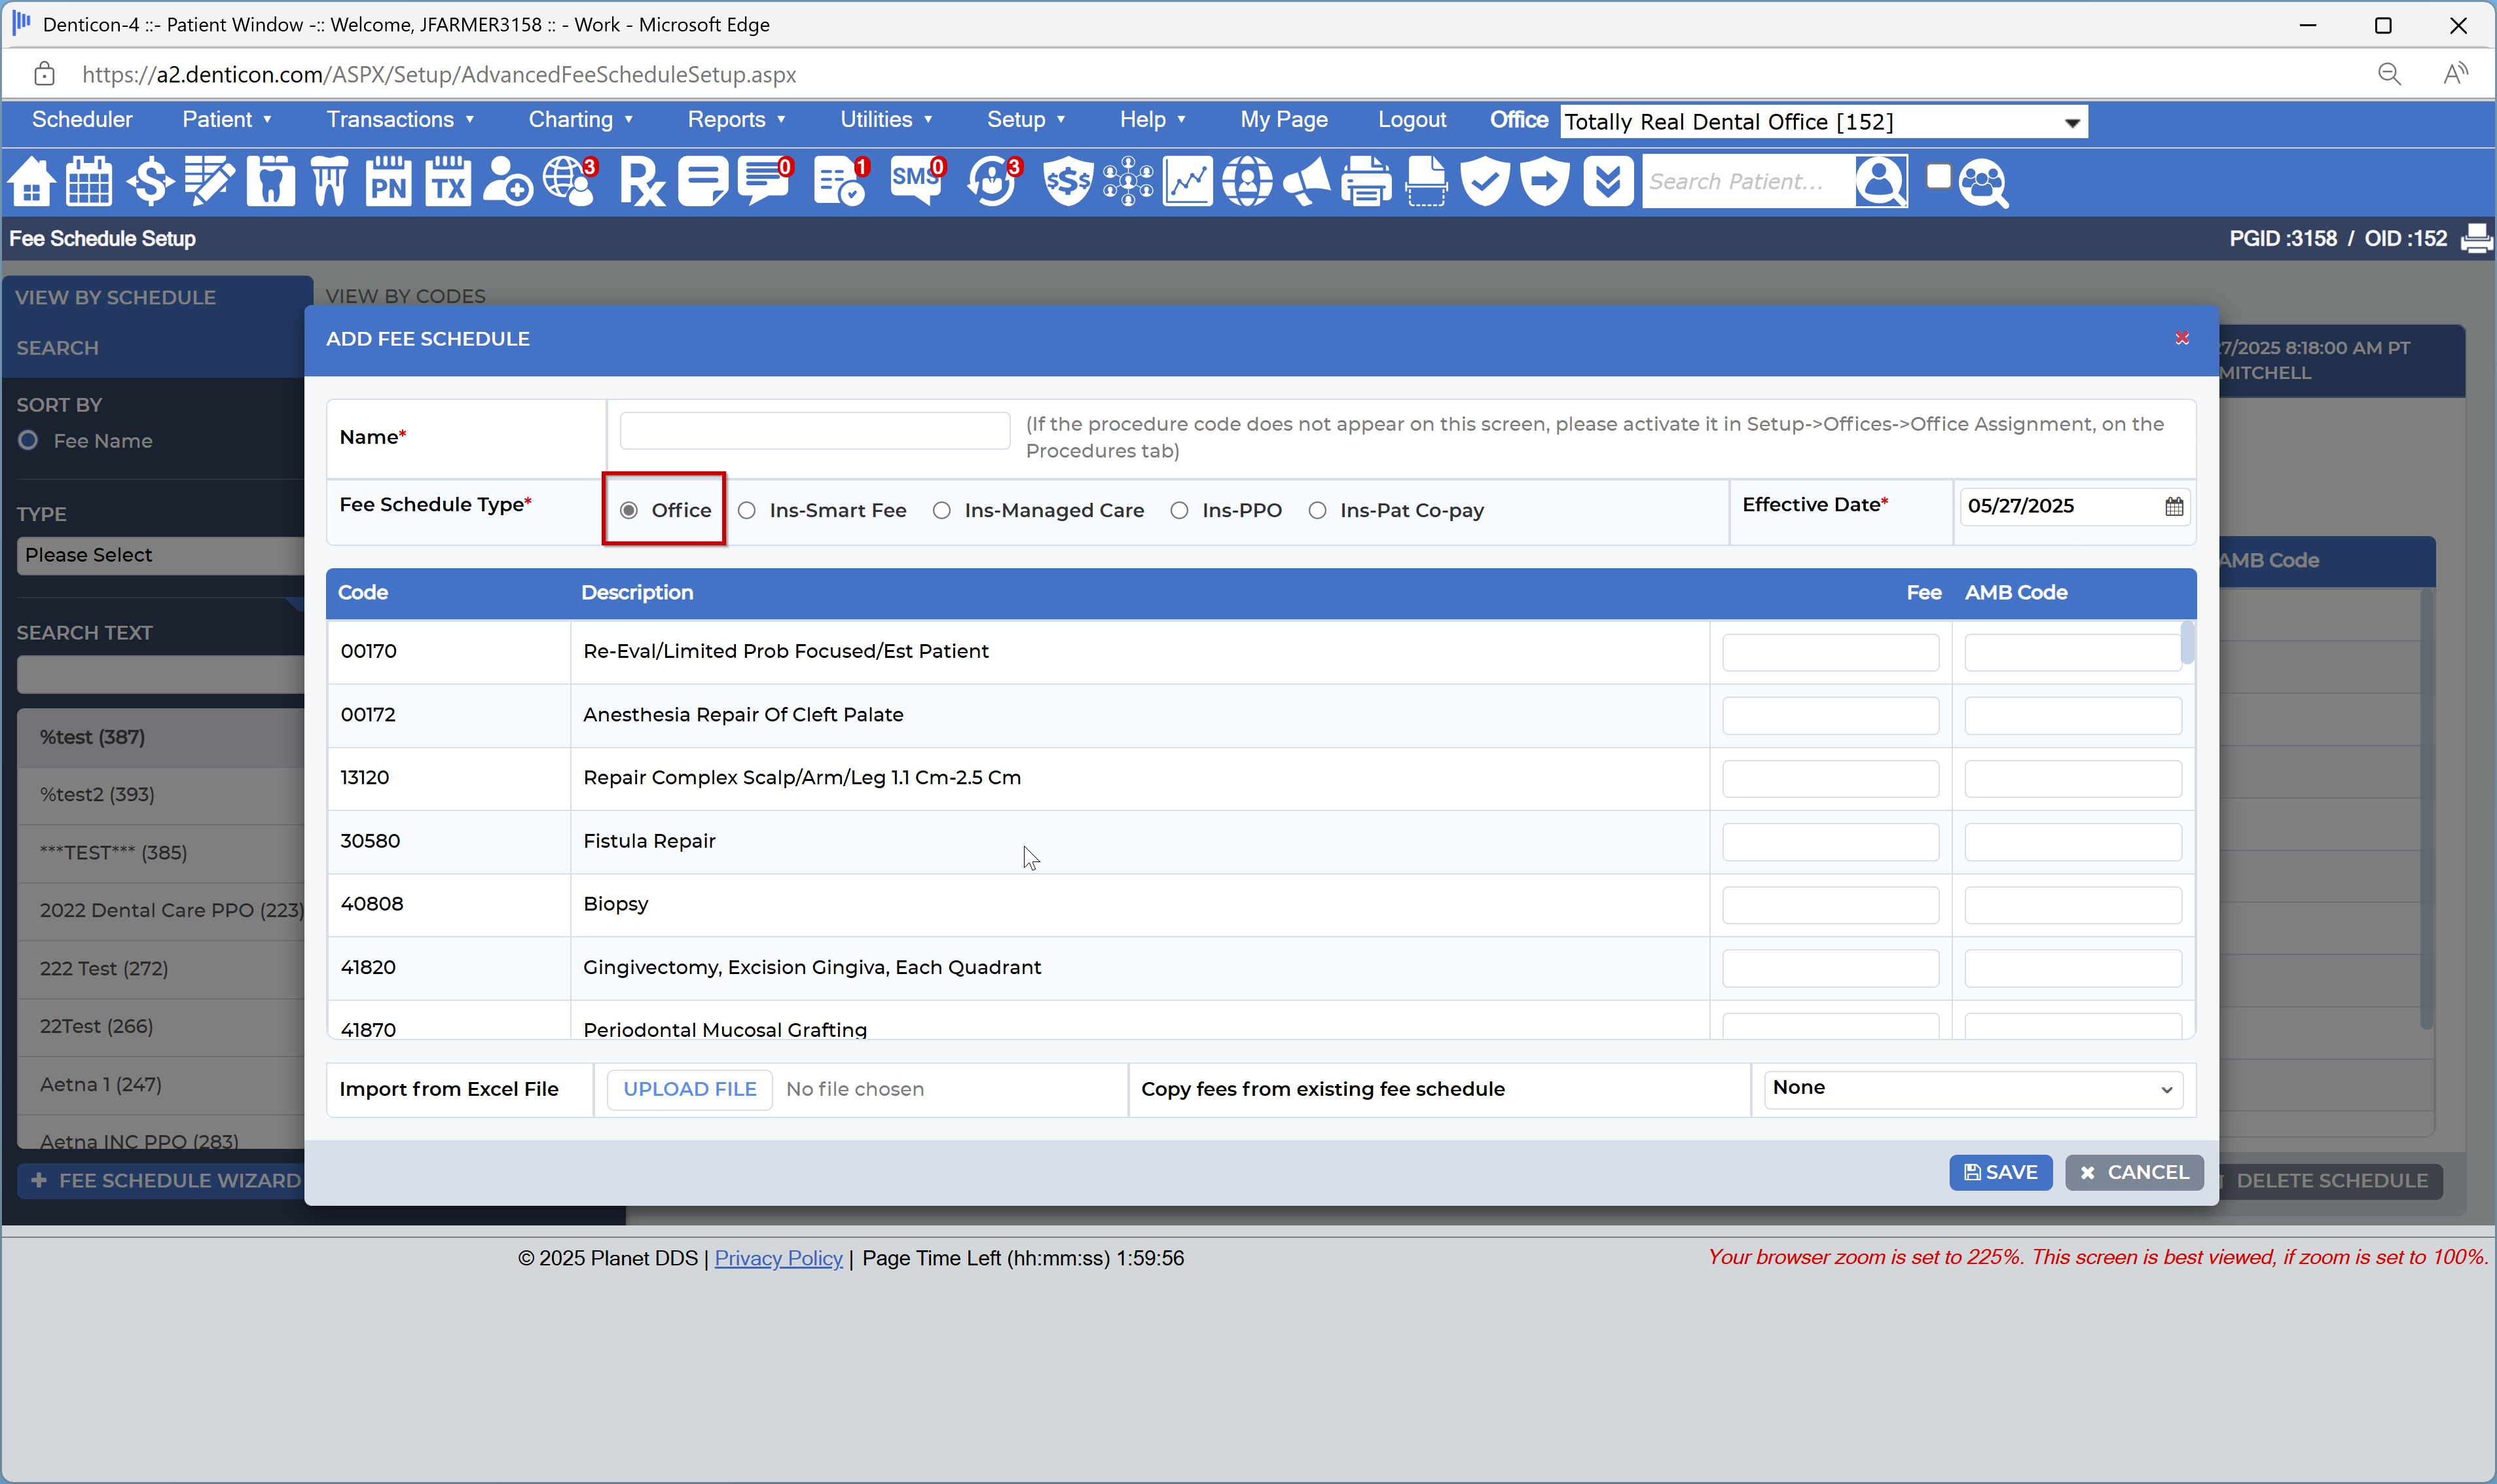Open the document scanner icon

pyautogui.click(x=1426, y=182)
